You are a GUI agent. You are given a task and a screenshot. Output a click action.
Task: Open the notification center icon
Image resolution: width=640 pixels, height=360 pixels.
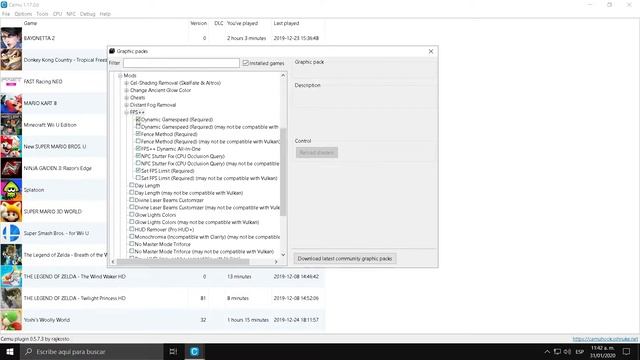tap(627, 351)
